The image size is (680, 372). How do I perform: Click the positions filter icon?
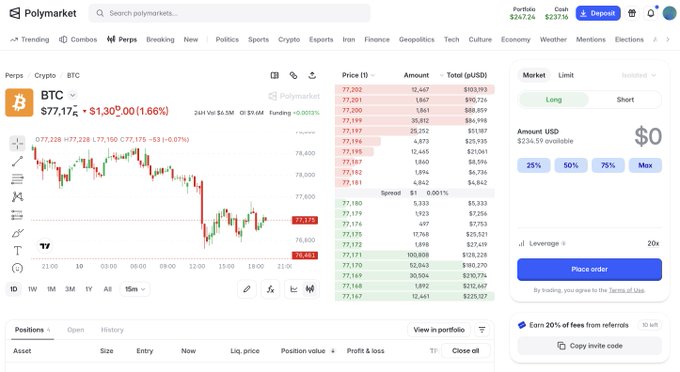click(482, 330)
